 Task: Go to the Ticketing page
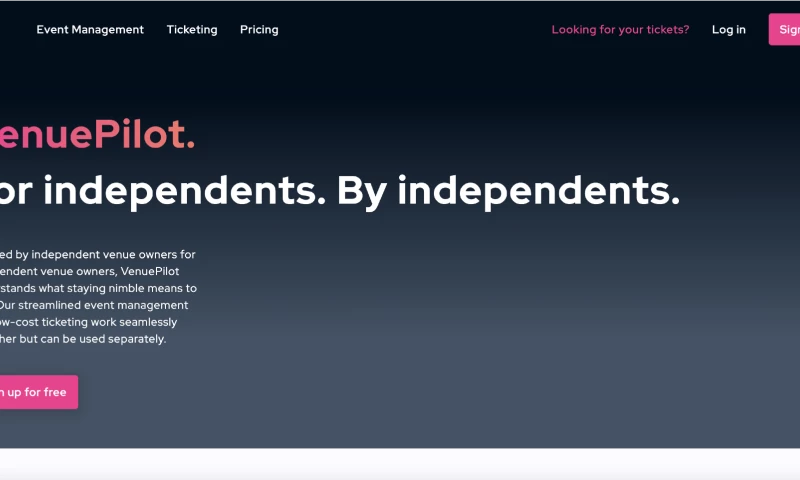tap(192, 30)
